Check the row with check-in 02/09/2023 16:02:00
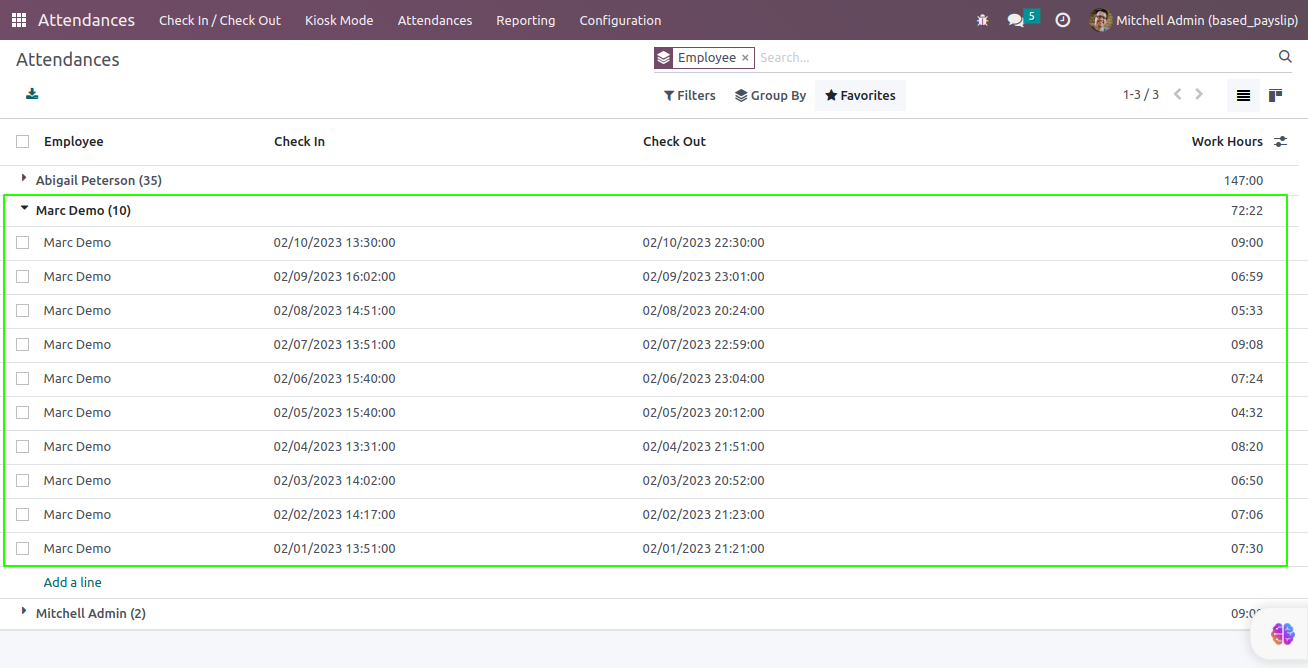1308x668 pixels. (22, 277)
